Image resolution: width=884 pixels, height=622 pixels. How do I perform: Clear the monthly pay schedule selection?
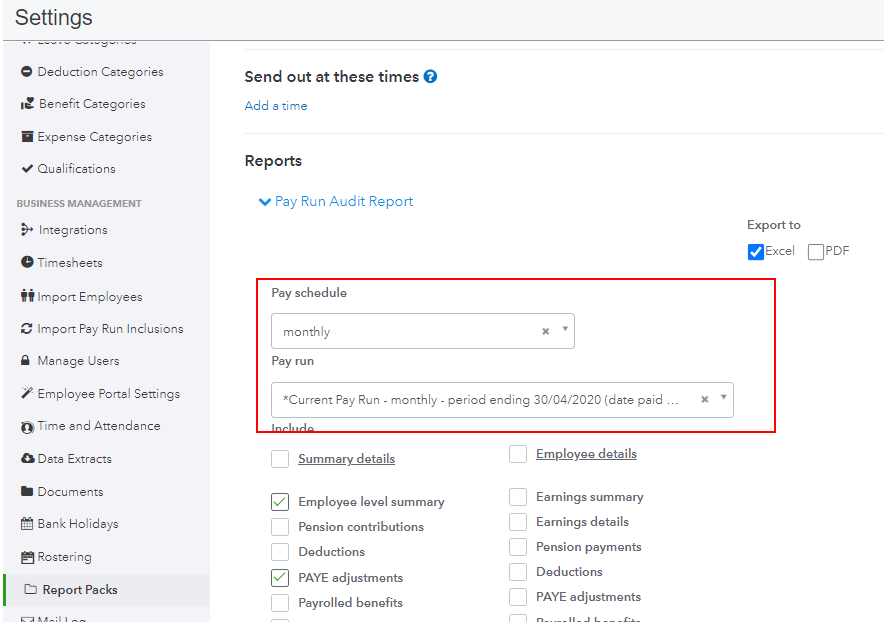click(545, 332)
